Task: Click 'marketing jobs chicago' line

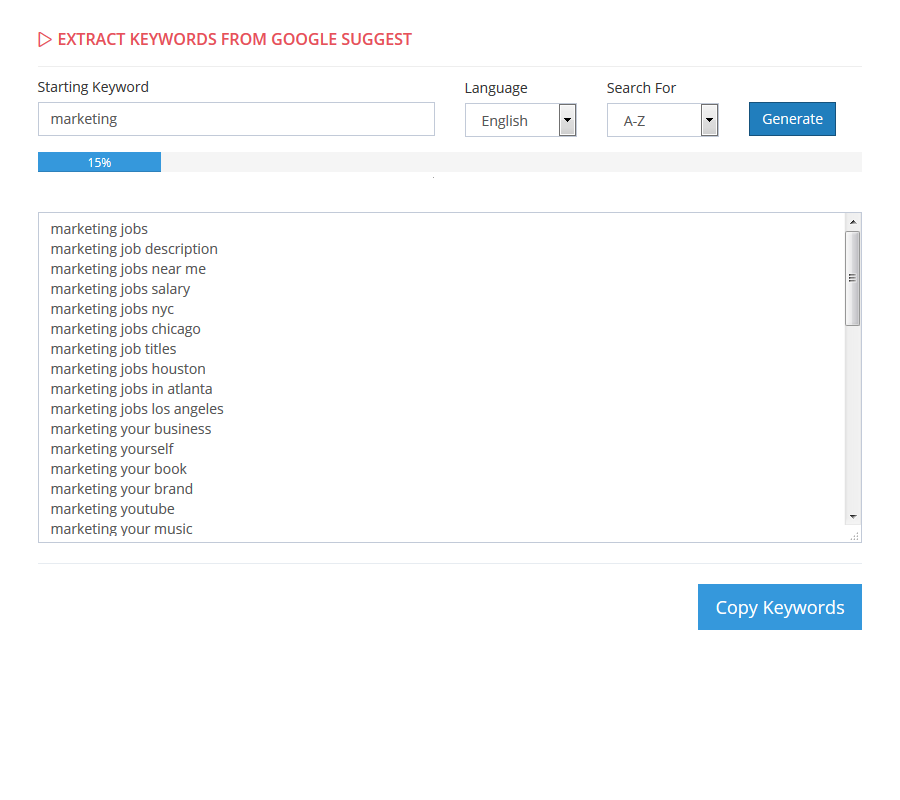Action: (x=126, y=329)
